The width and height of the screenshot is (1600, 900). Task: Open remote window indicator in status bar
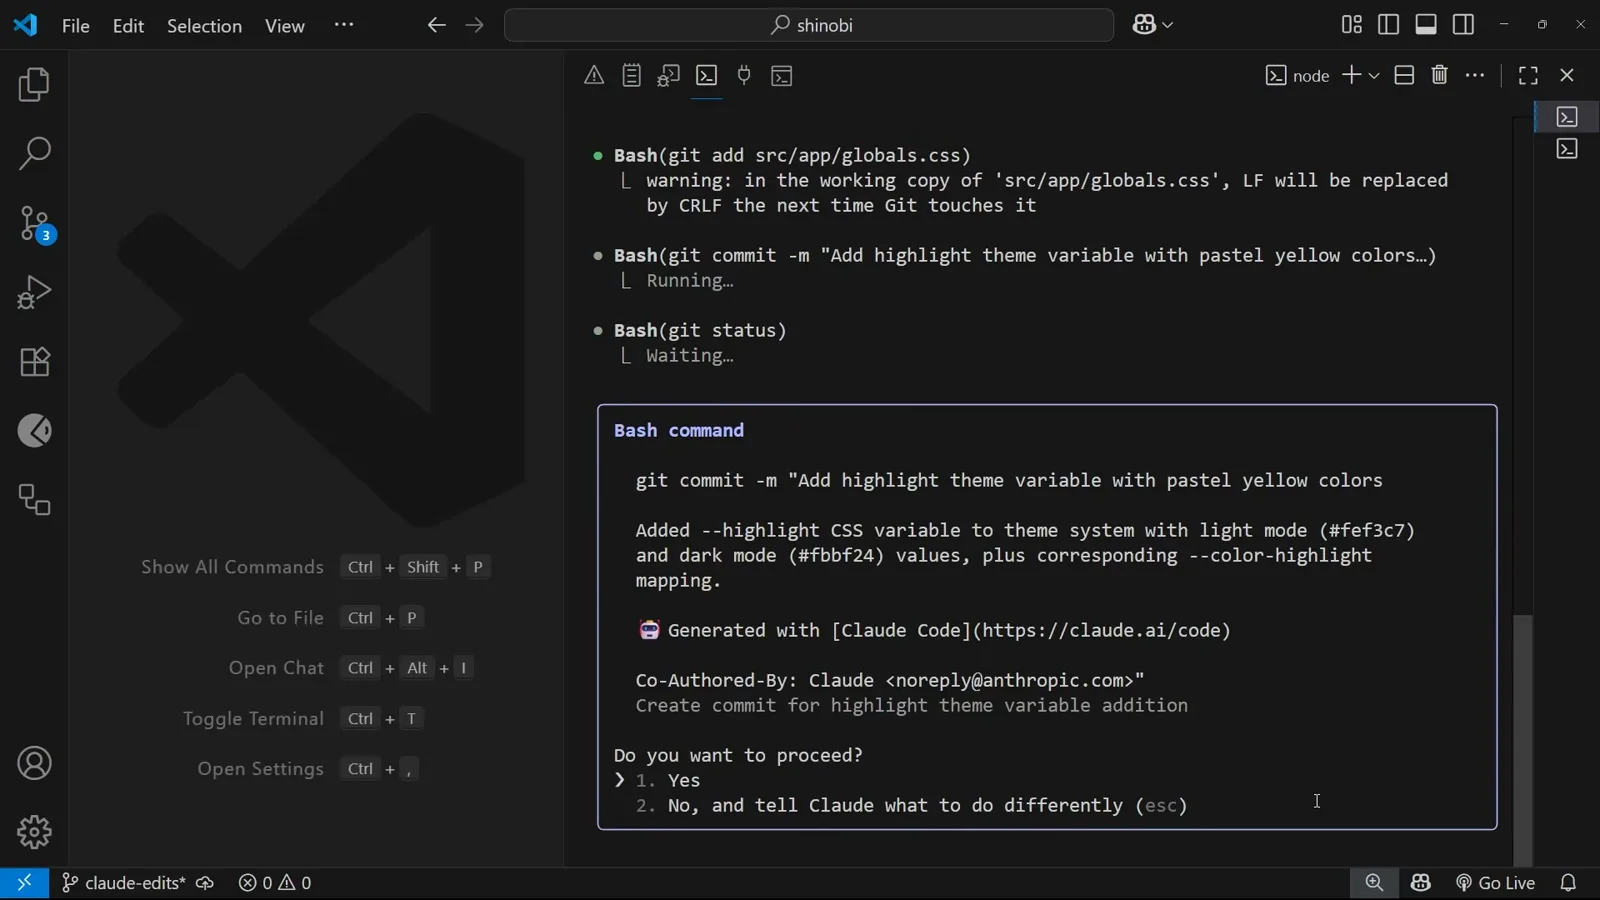(x=24, y=883)
